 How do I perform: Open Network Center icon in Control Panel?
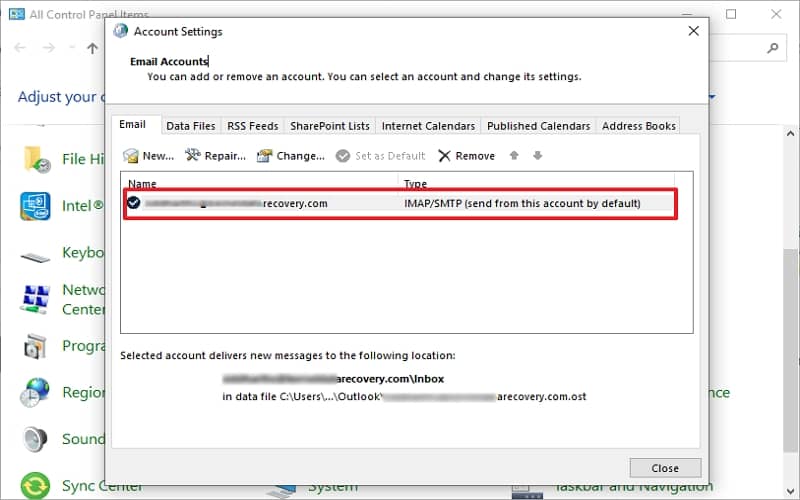click(x=35, y=299)
